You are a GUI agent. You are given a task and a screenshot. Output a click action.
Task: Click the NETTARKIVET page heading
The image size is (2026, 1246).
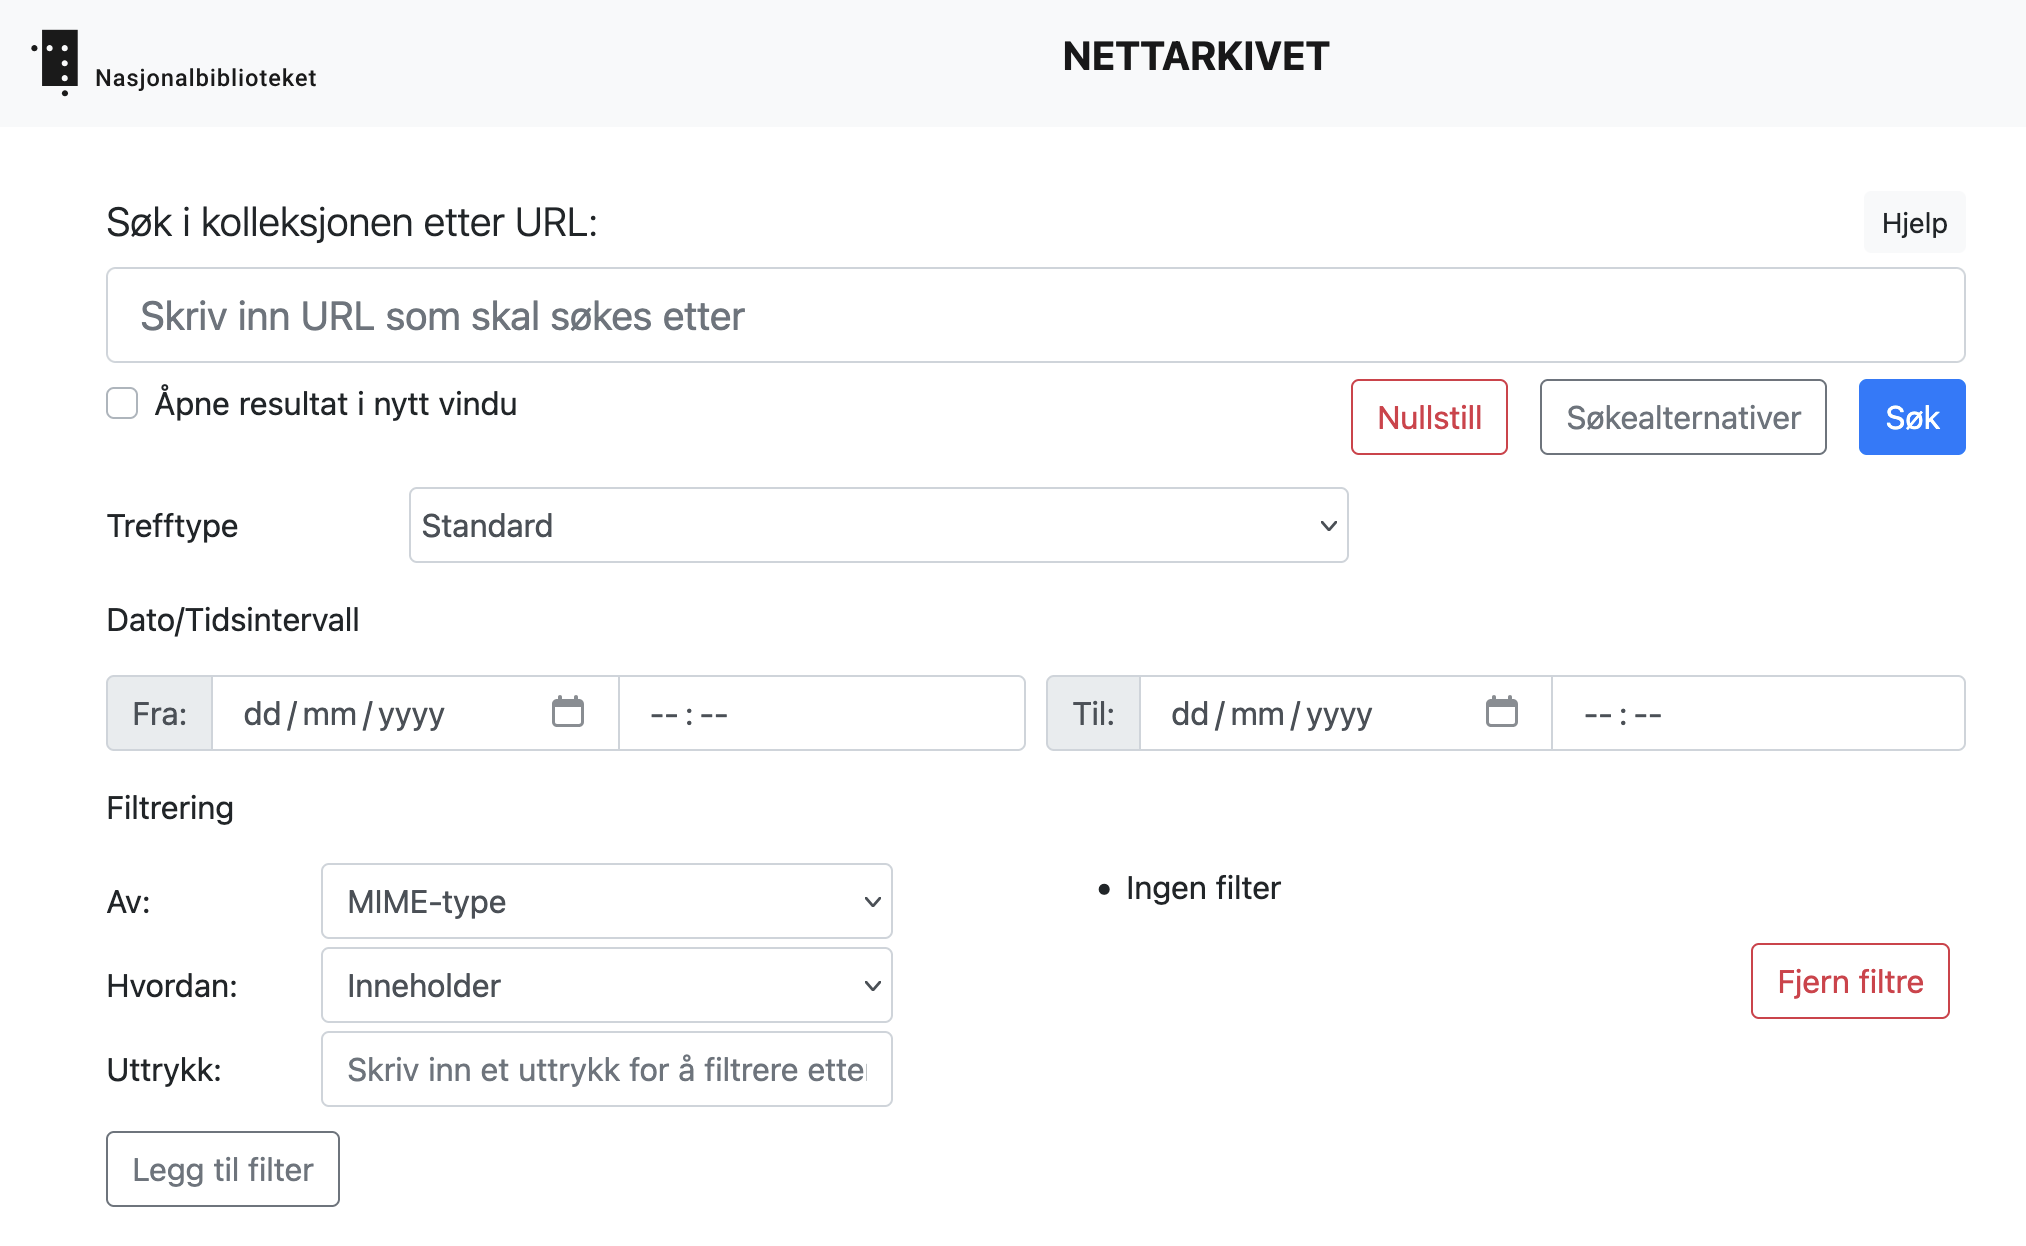click(1195, 57)
